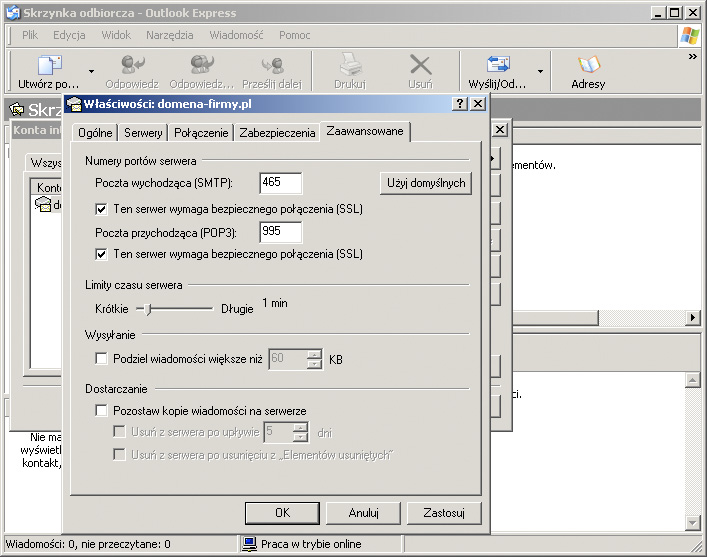Expand the toolbar overflow chevron
The width and height of the screenshot is (707, 557).
pyautogui.click(x=693, y=56)
